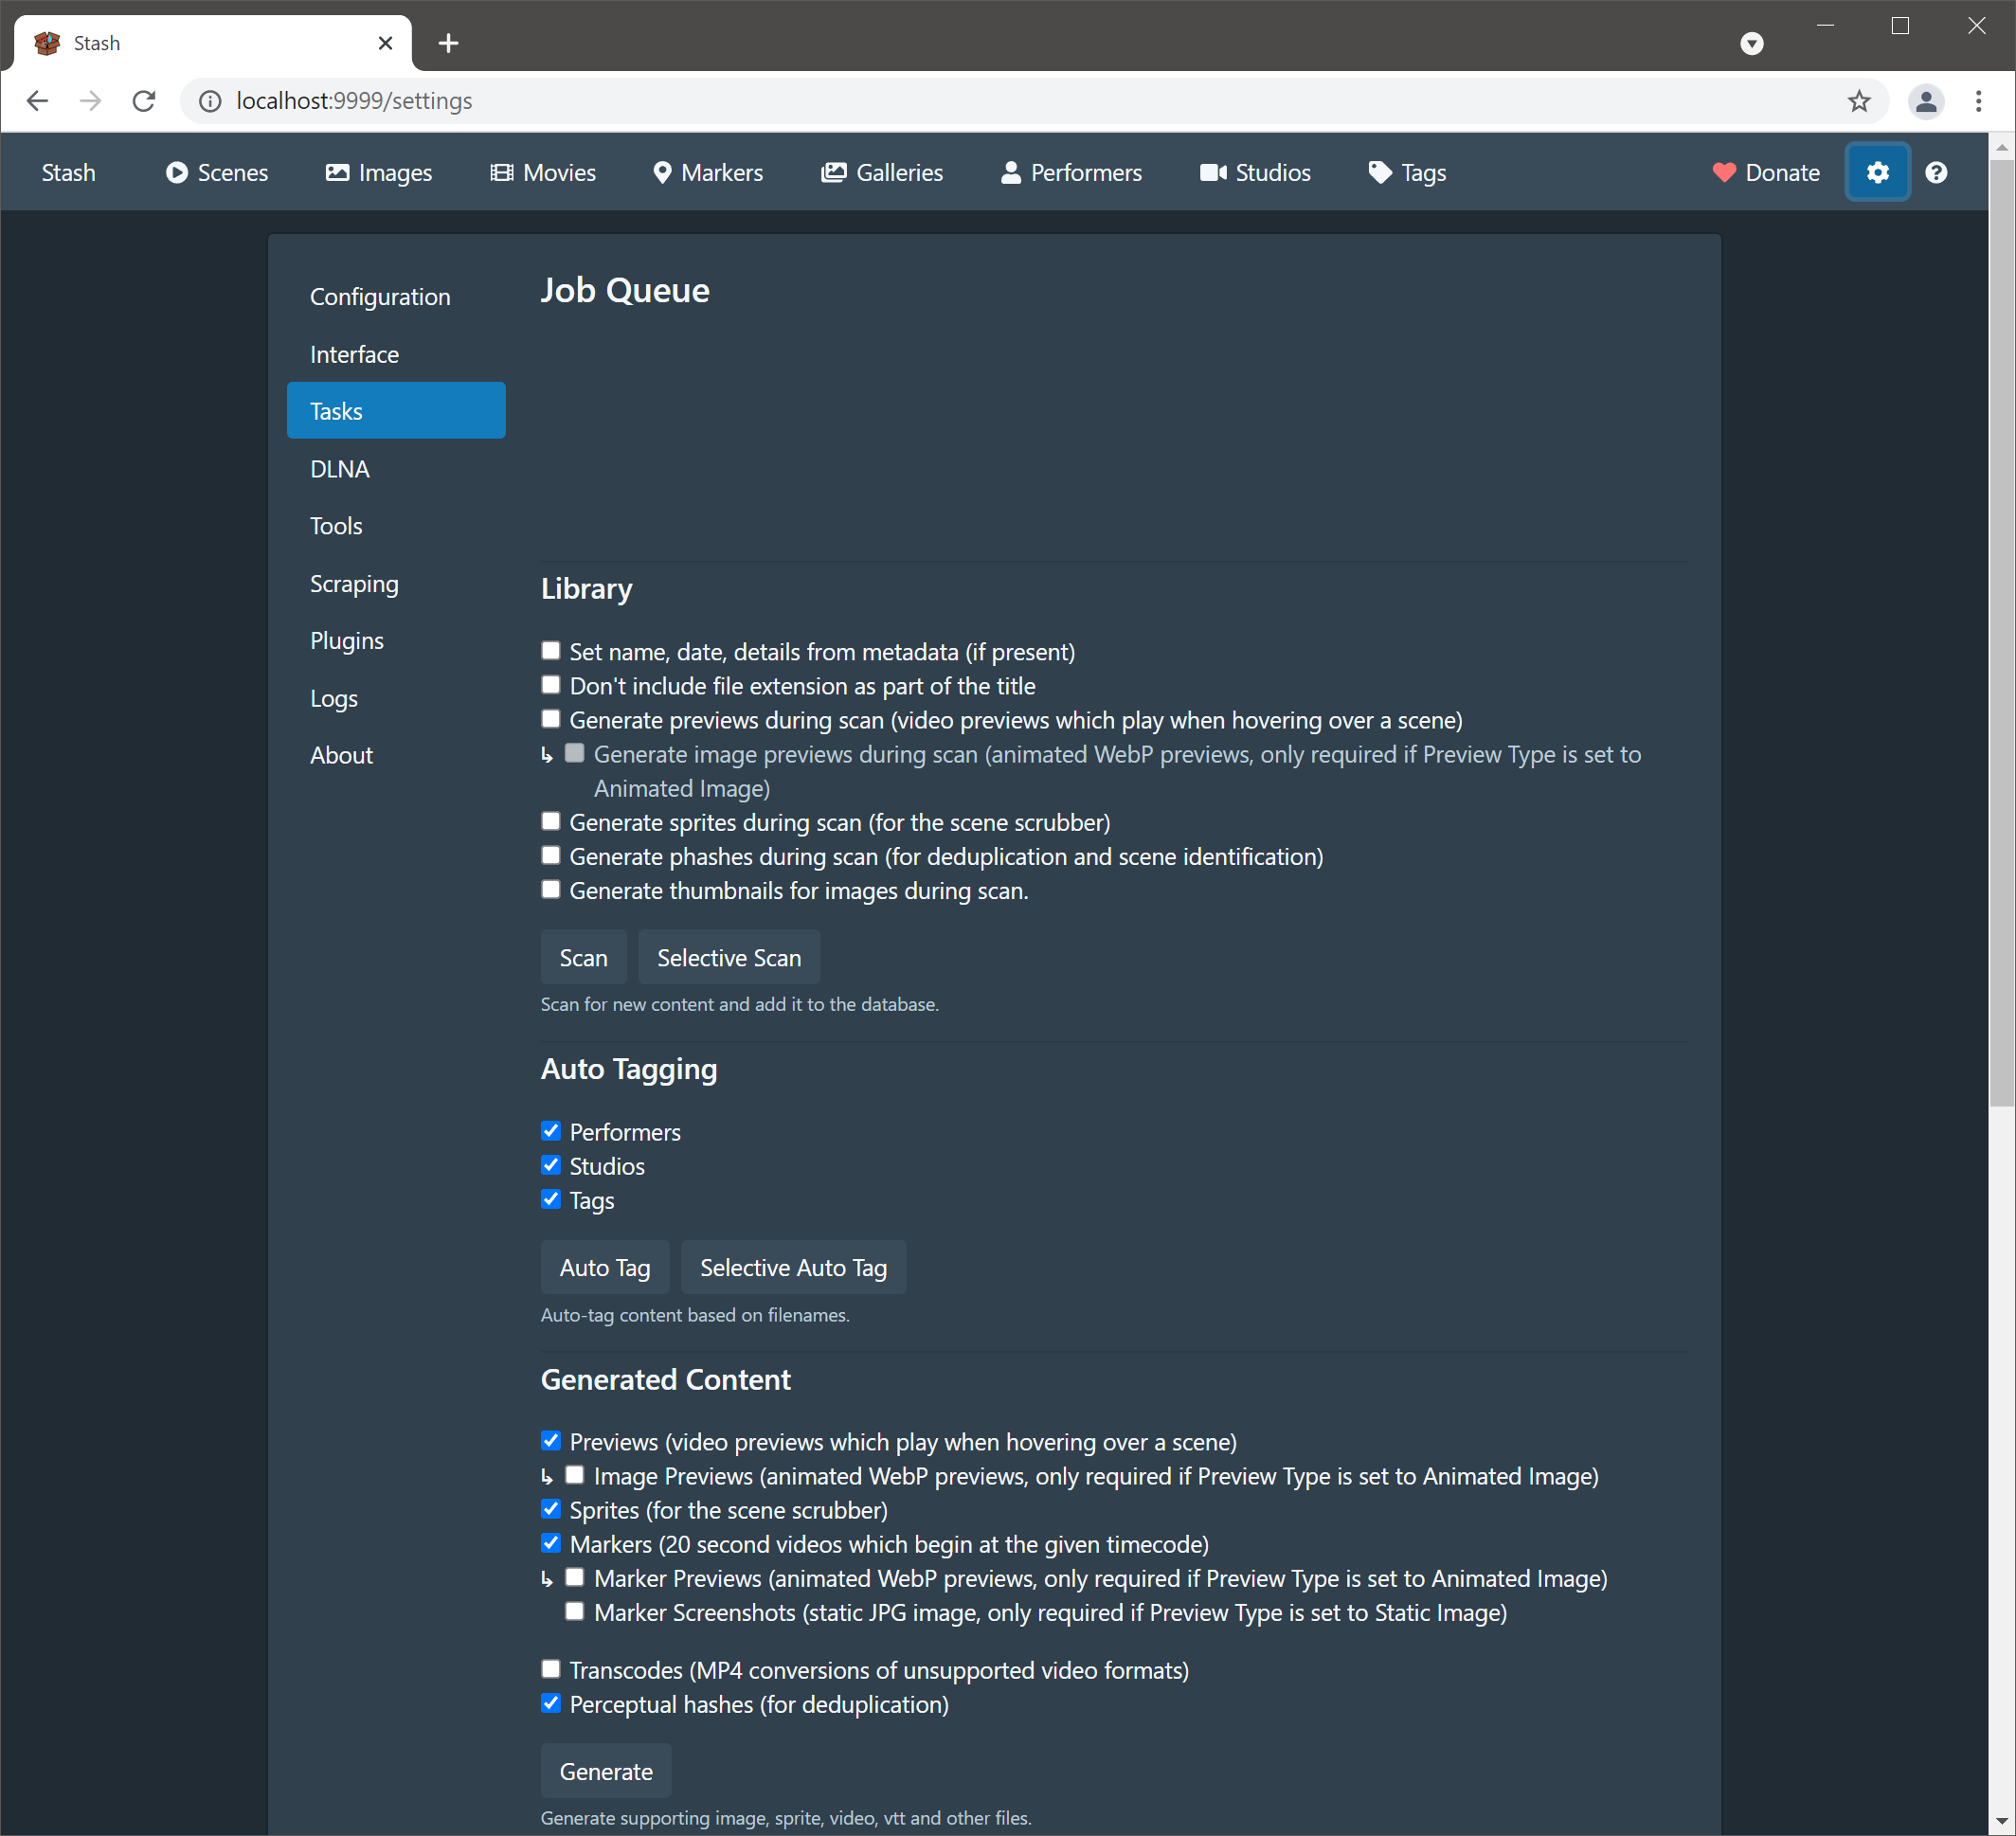Screen dimensions: 2016x1836
Task: Click the Selective Auto Tag button
Action: tap(793, 1267)
